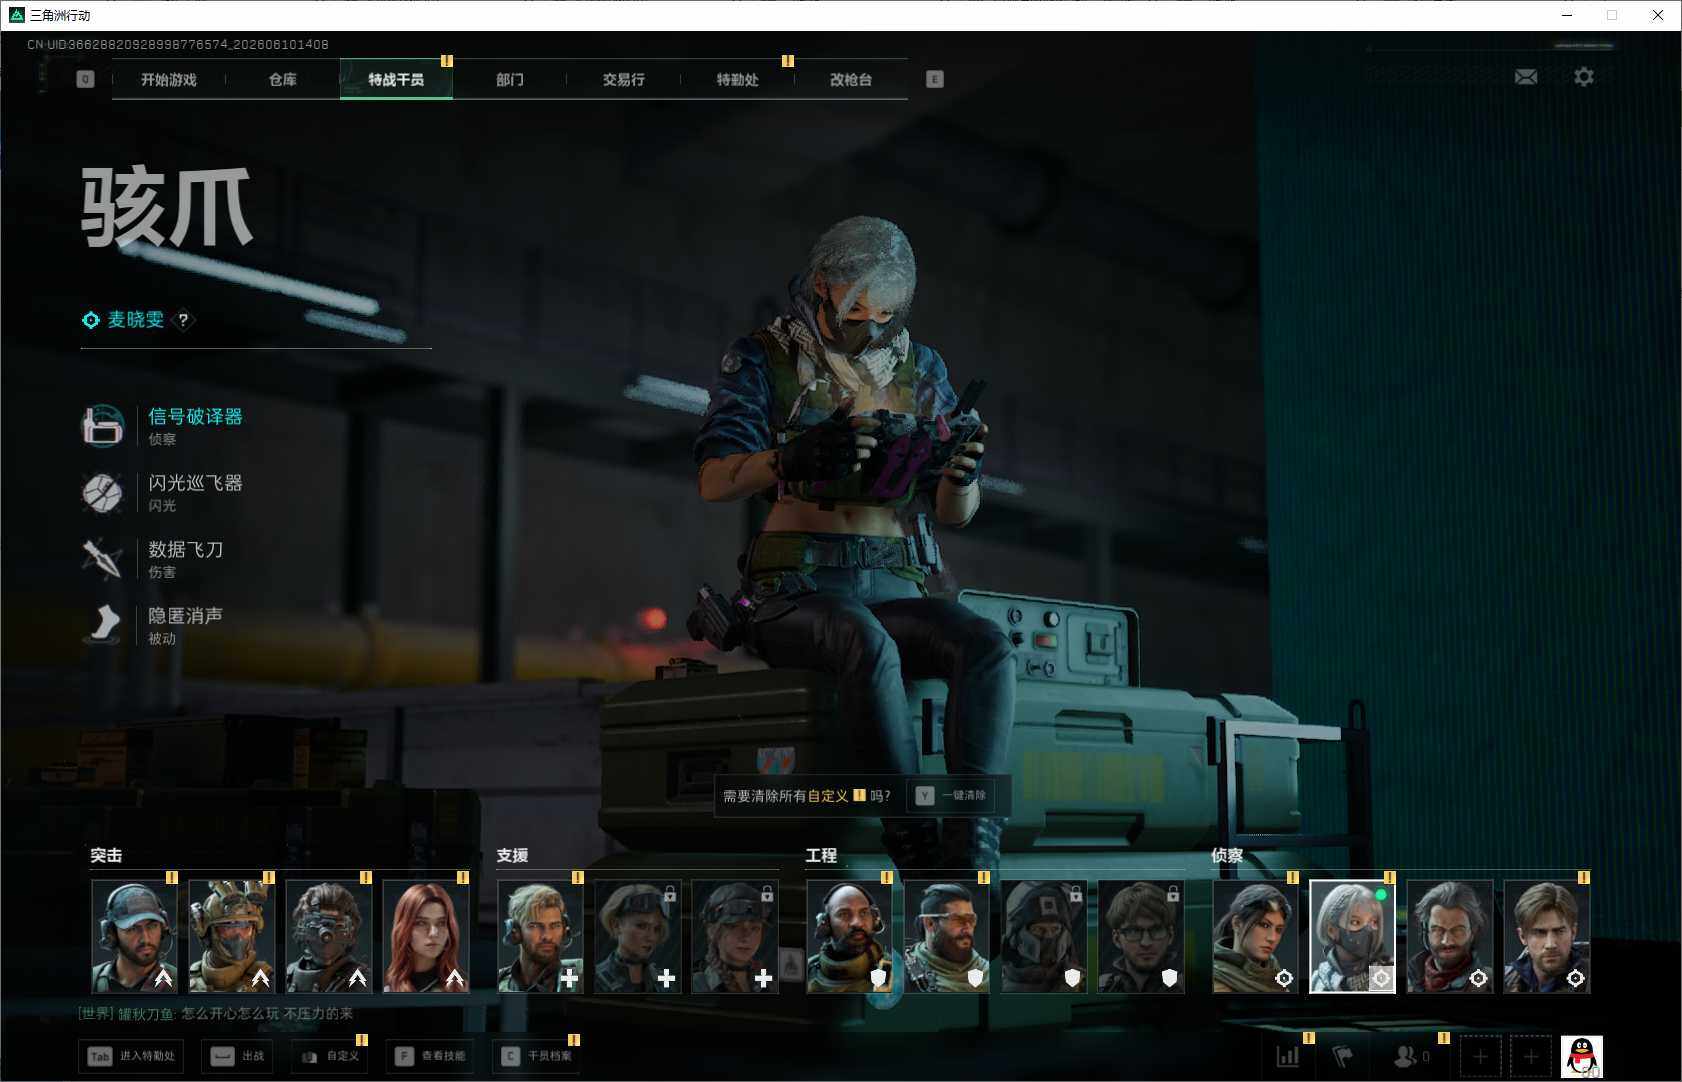Open the 部门 tab
The height and width of the screenshot is (1082, 1682).
click(x=510, y=80)
